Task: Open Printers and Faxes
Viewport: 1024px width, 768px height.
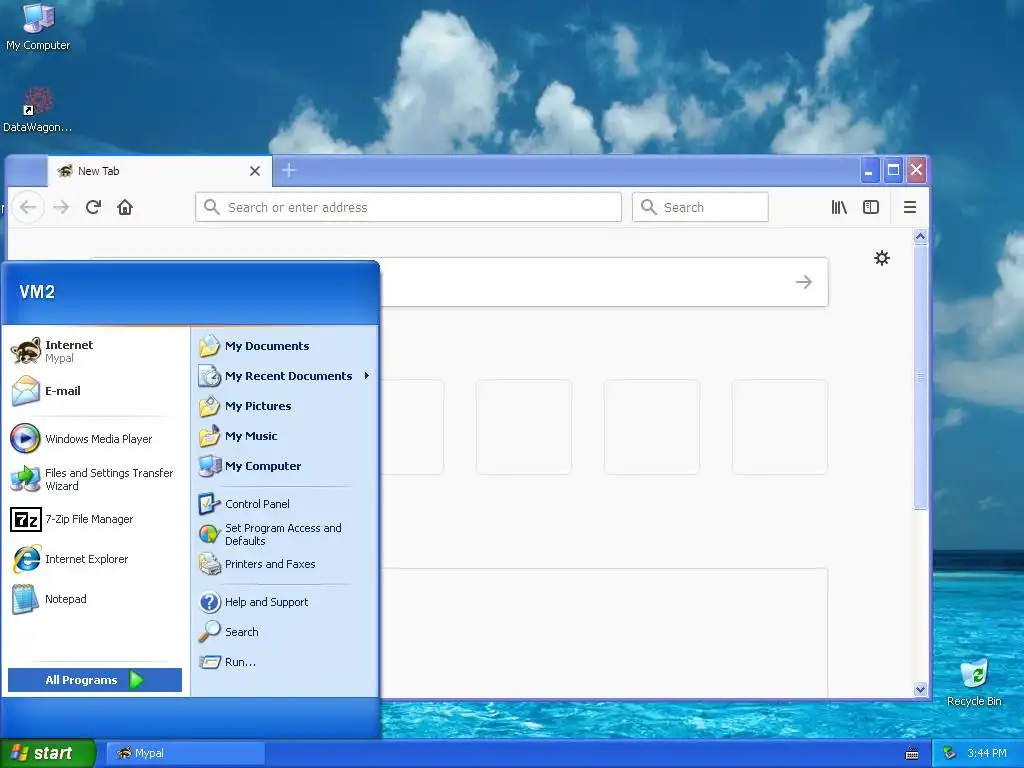Action: tap(285, 564)
